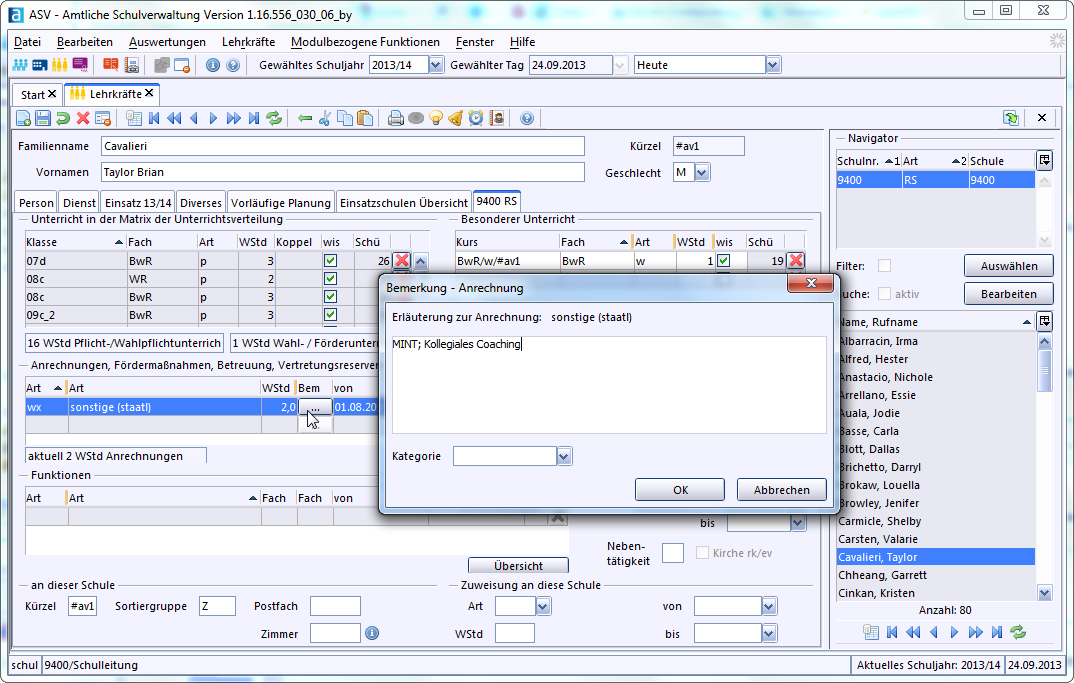This screenshot has width=1074, height=683.
Task: Click the yellow teachers icon in main toolbar
Action: [x=60, y=65]
